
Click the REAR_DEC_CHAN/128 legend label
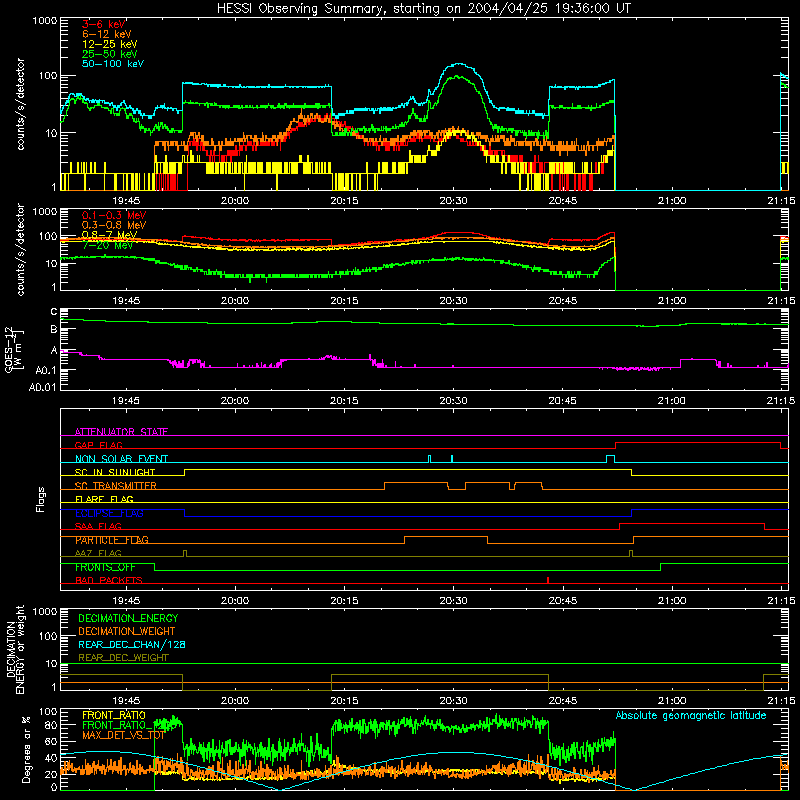click(132, 644)
